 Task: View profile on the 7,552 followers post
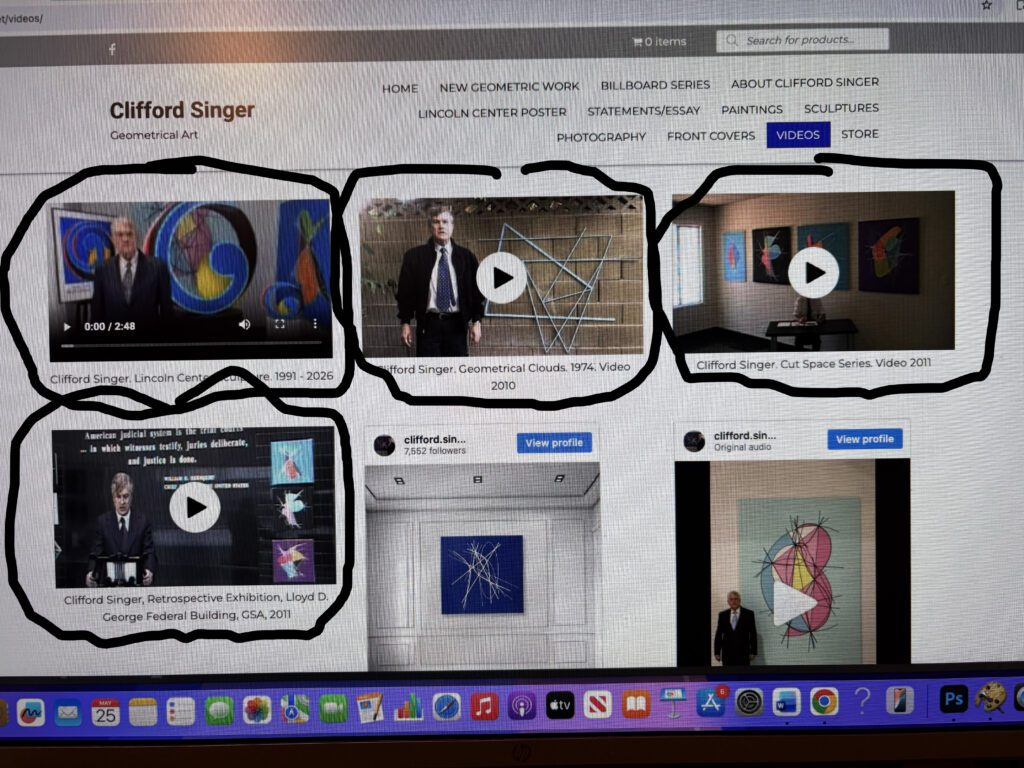(554, 443)
